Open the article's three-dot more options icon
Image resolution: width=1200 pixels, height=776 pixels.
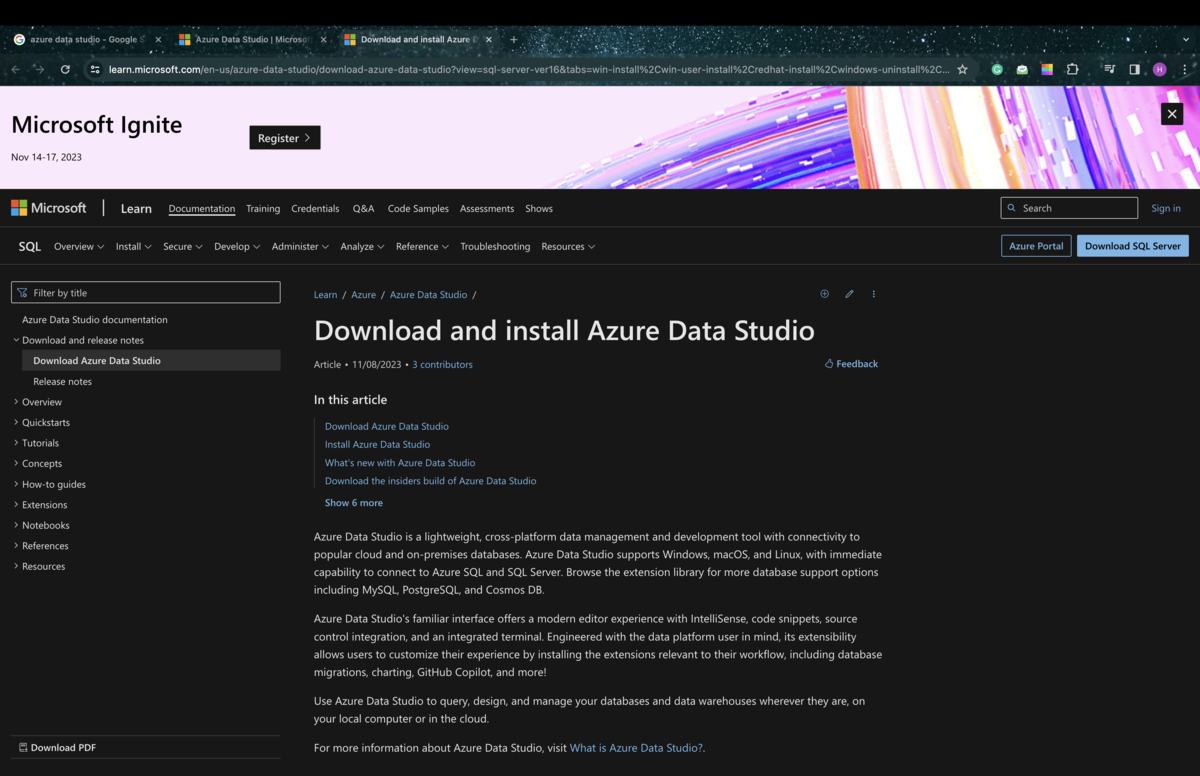873,293
